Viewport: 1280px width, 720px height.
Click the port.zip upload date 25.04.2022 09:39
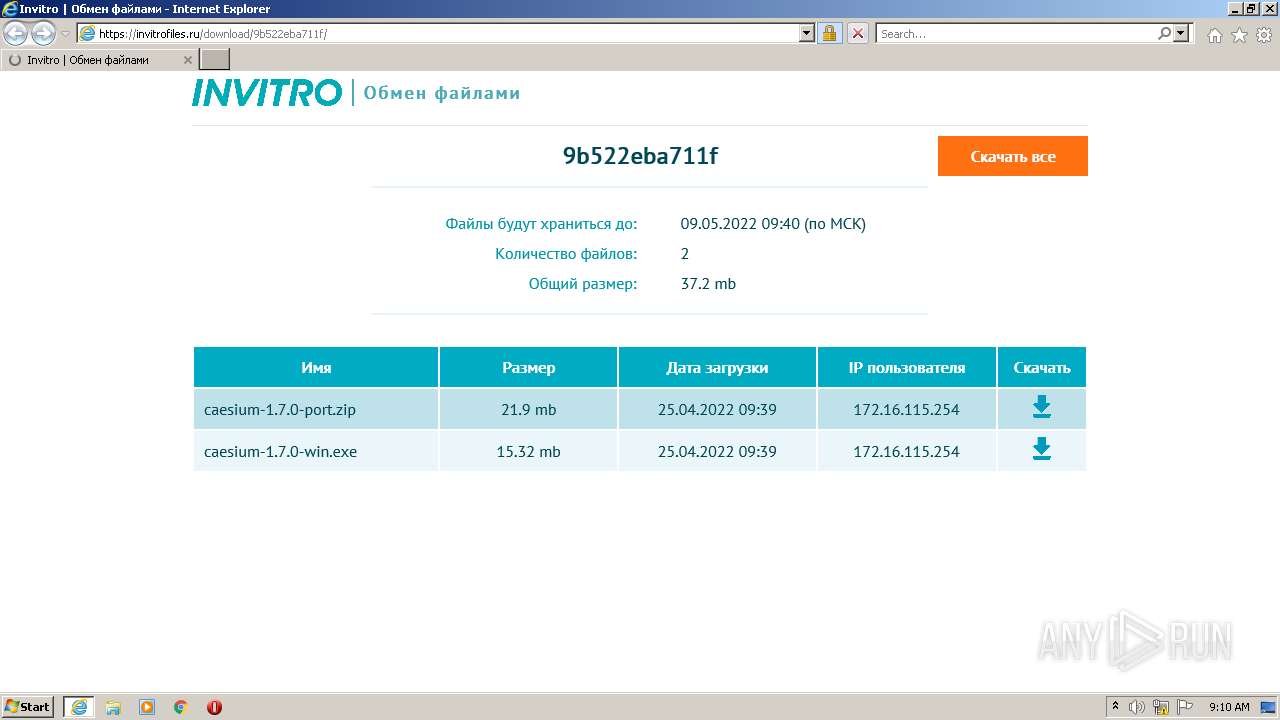click(717, 409)
